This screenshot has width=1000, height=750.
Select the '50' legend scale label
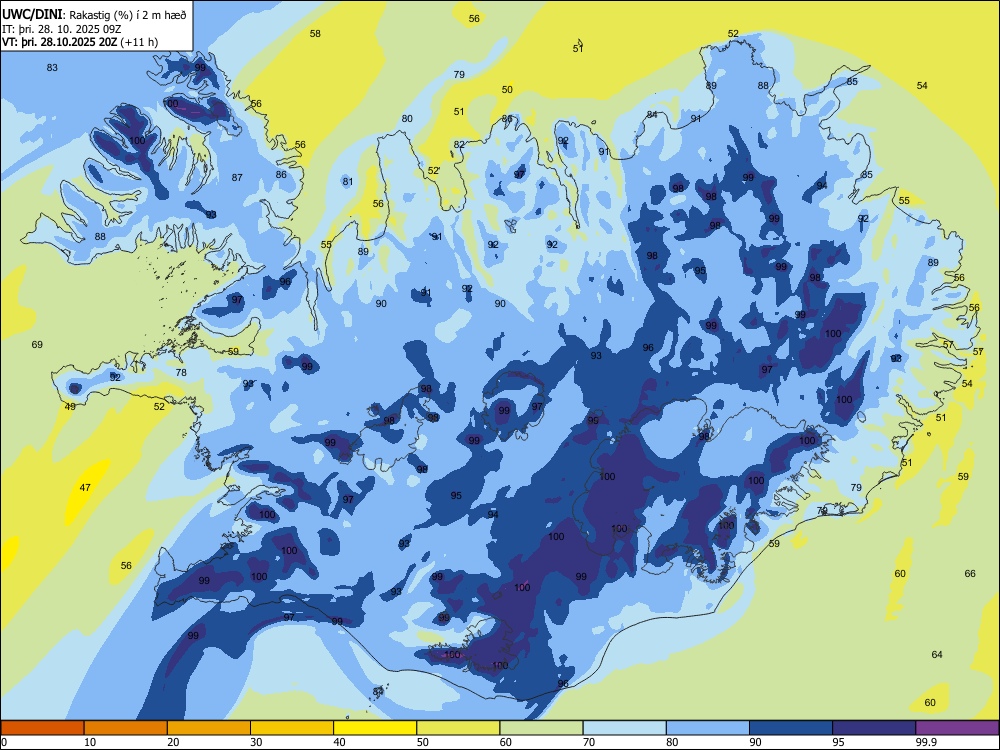423,742
